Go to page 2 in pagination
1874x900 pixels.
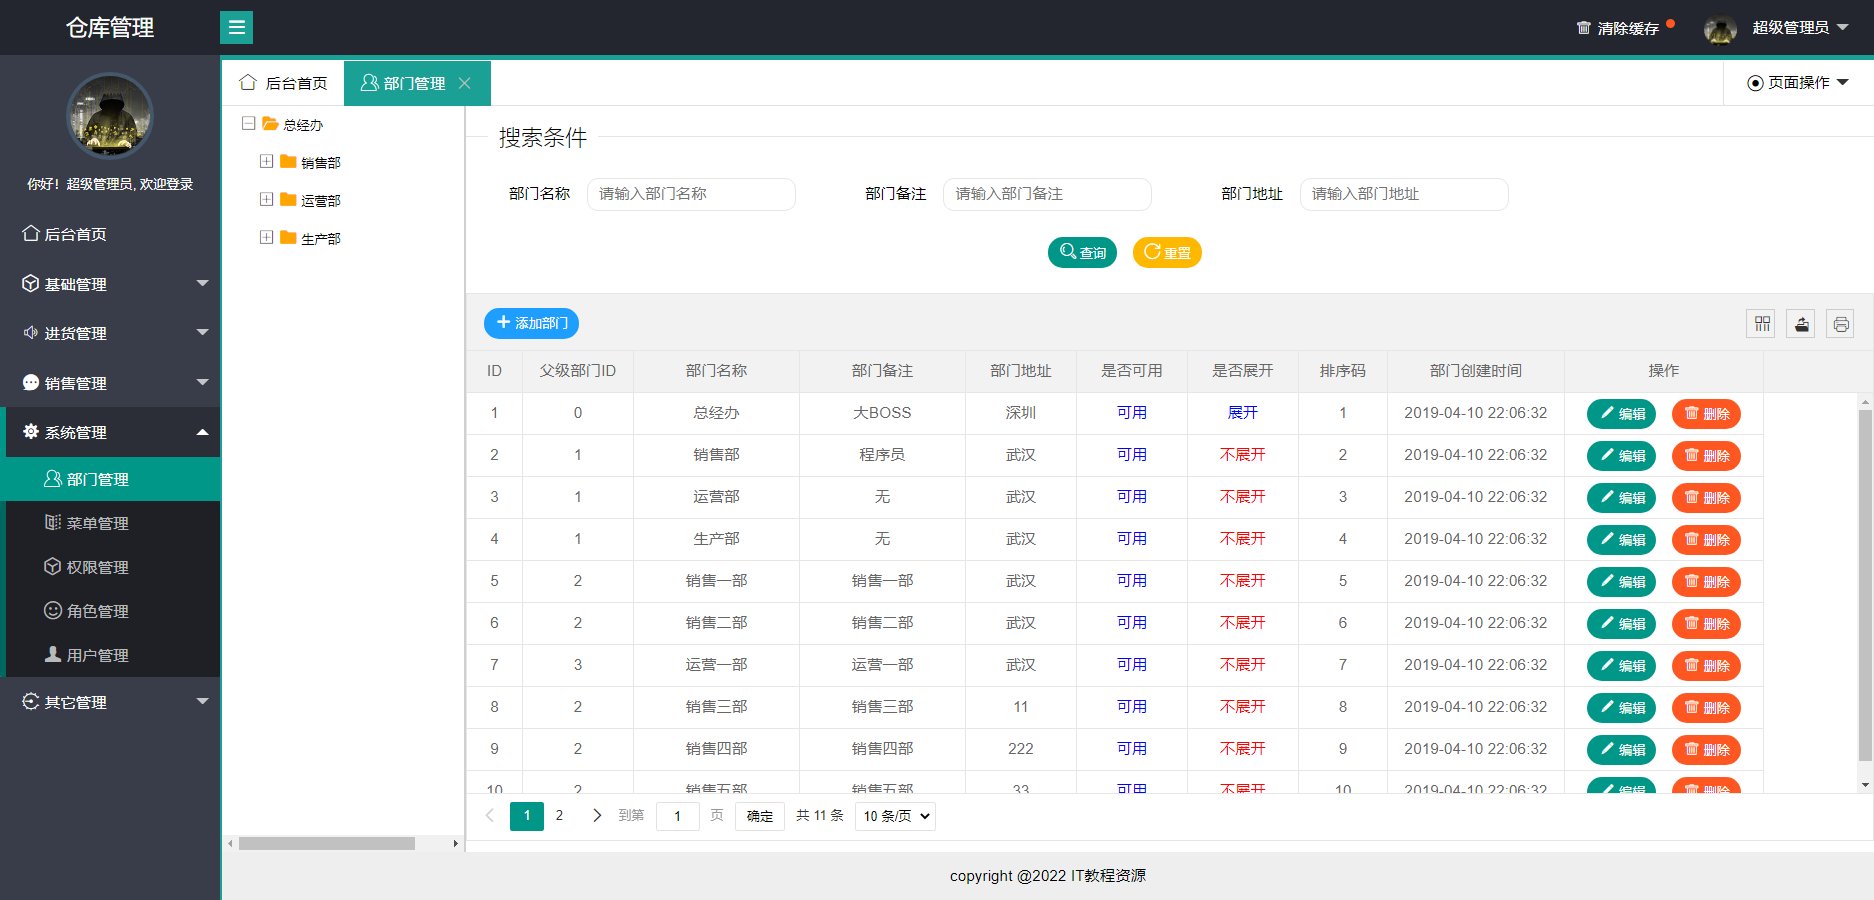[x=559, y=815]
